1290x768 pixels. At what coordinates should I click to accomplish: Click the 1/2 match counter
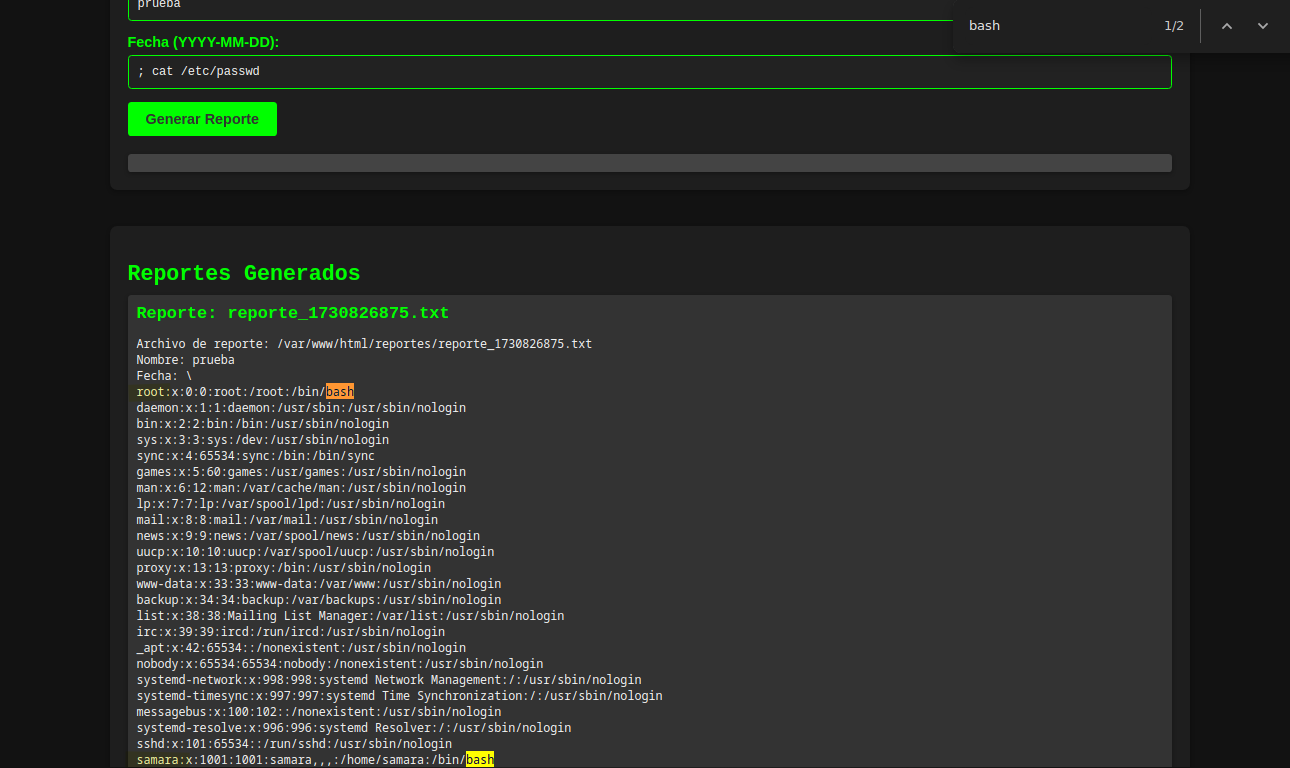click(x=1173, y=26)
